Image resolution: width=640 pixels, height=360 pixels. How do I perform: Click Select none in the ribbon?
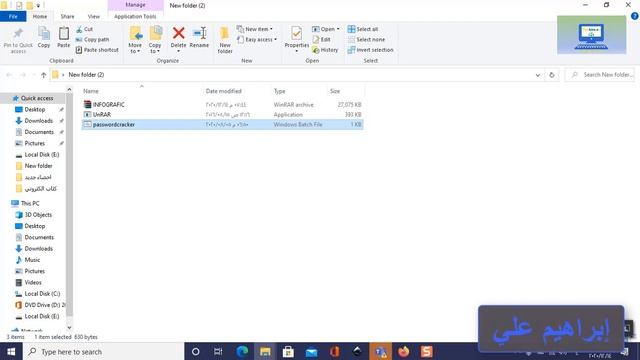[x=367, y=40]
